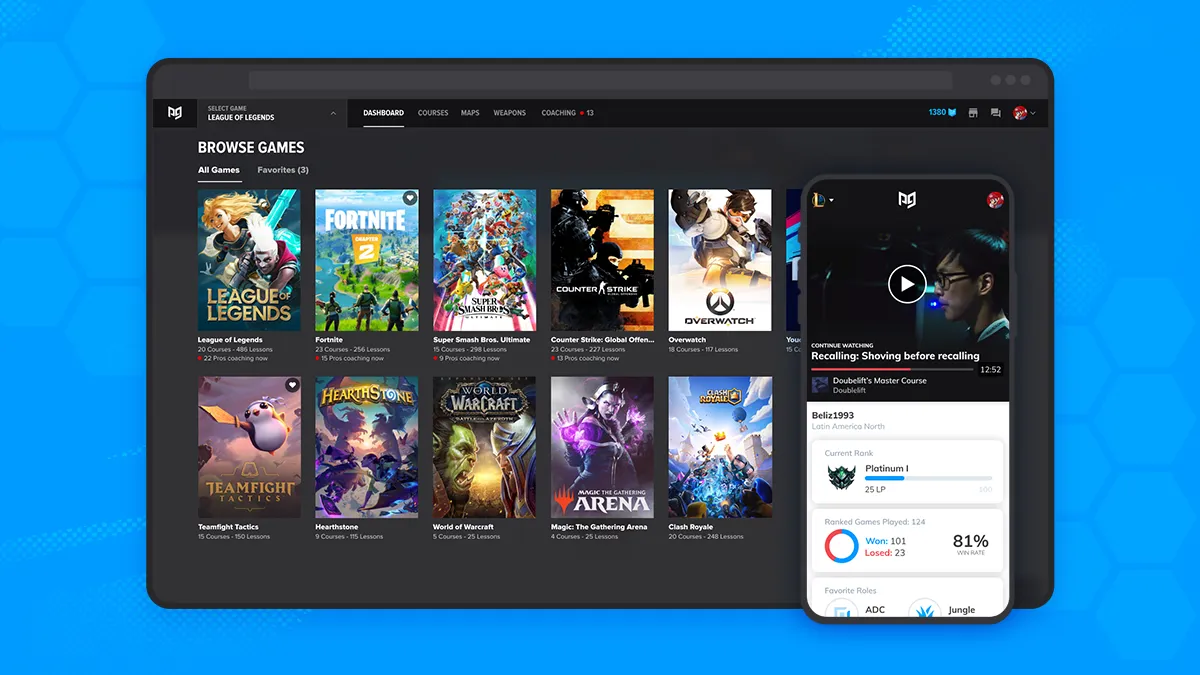The image size is (1200, 675).
Task: Click the win/loss donut chart
Action: (x=841, y=546)
